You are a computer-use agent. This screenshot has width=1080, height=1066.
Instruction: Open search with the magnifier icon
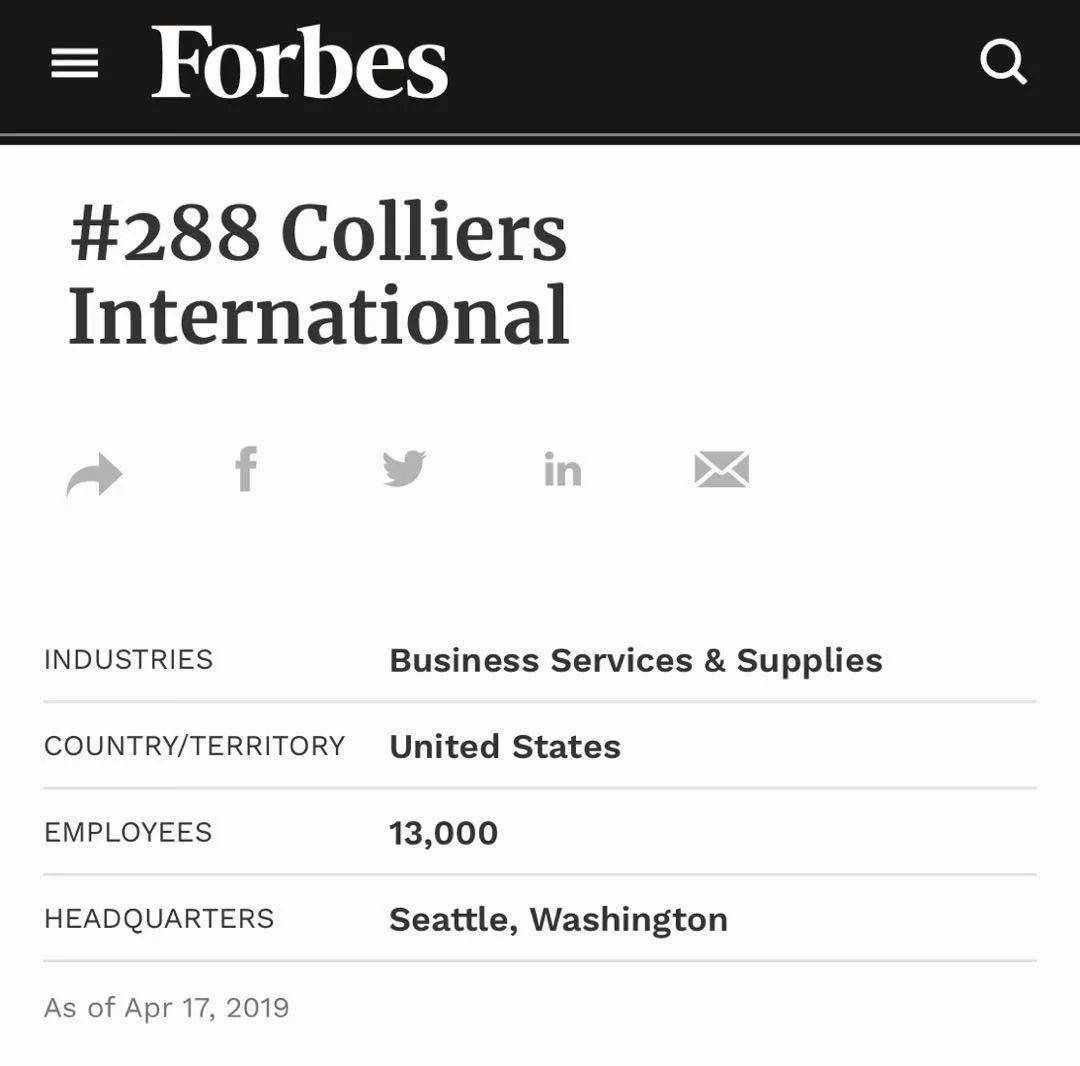pyautogui.click(x=1004, y=63)
